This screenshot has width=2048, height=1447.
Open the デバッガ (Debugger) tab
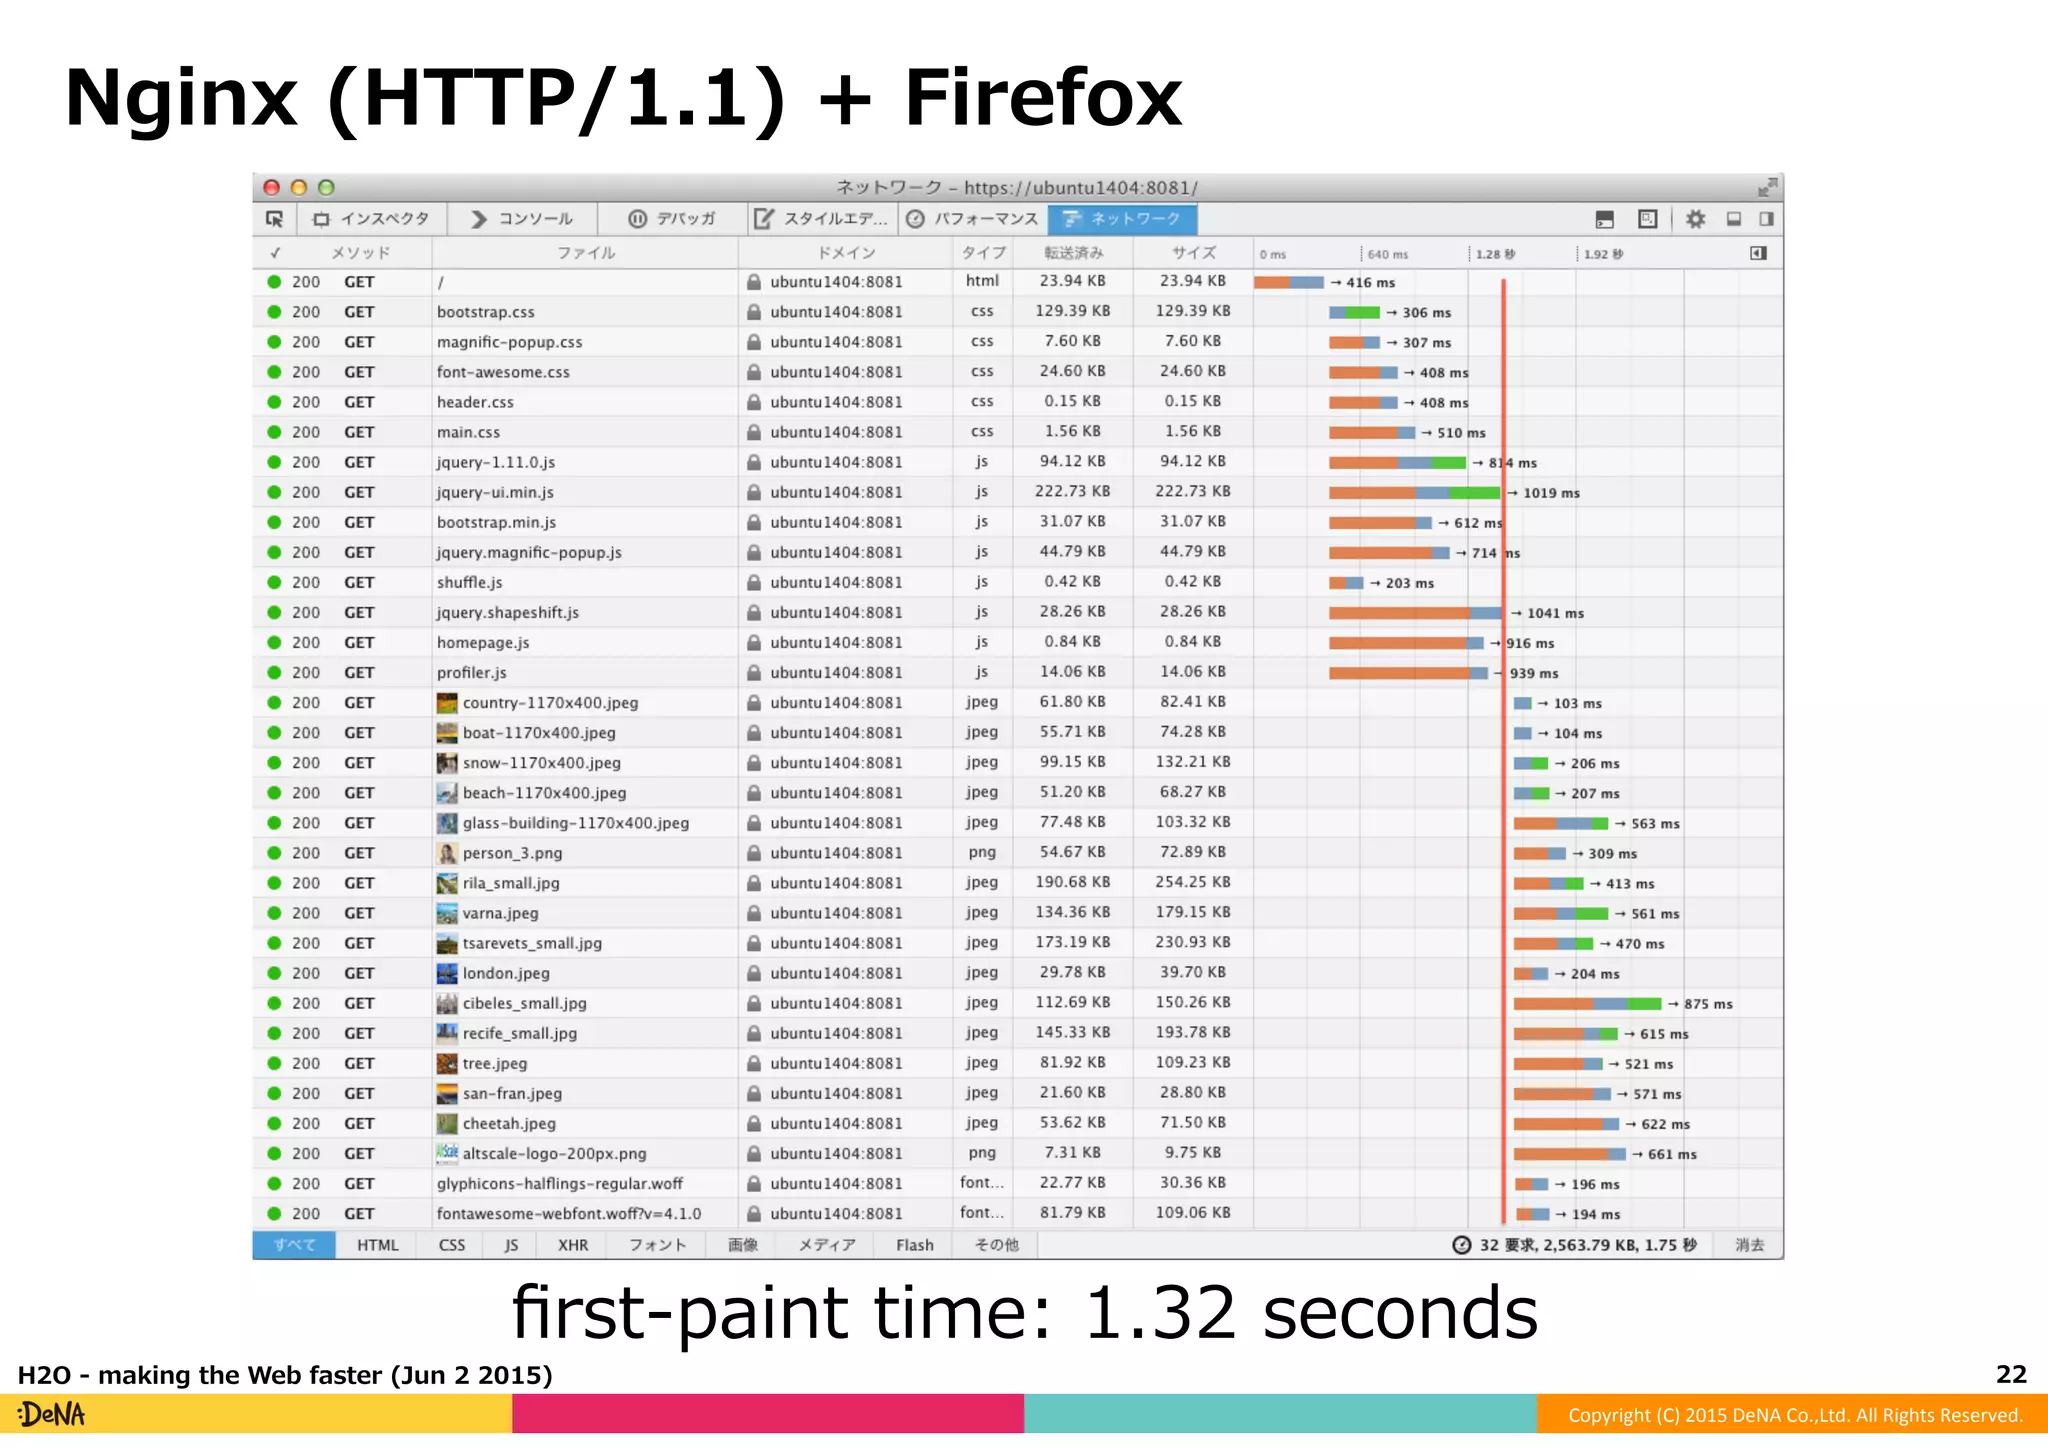(672, 219)
